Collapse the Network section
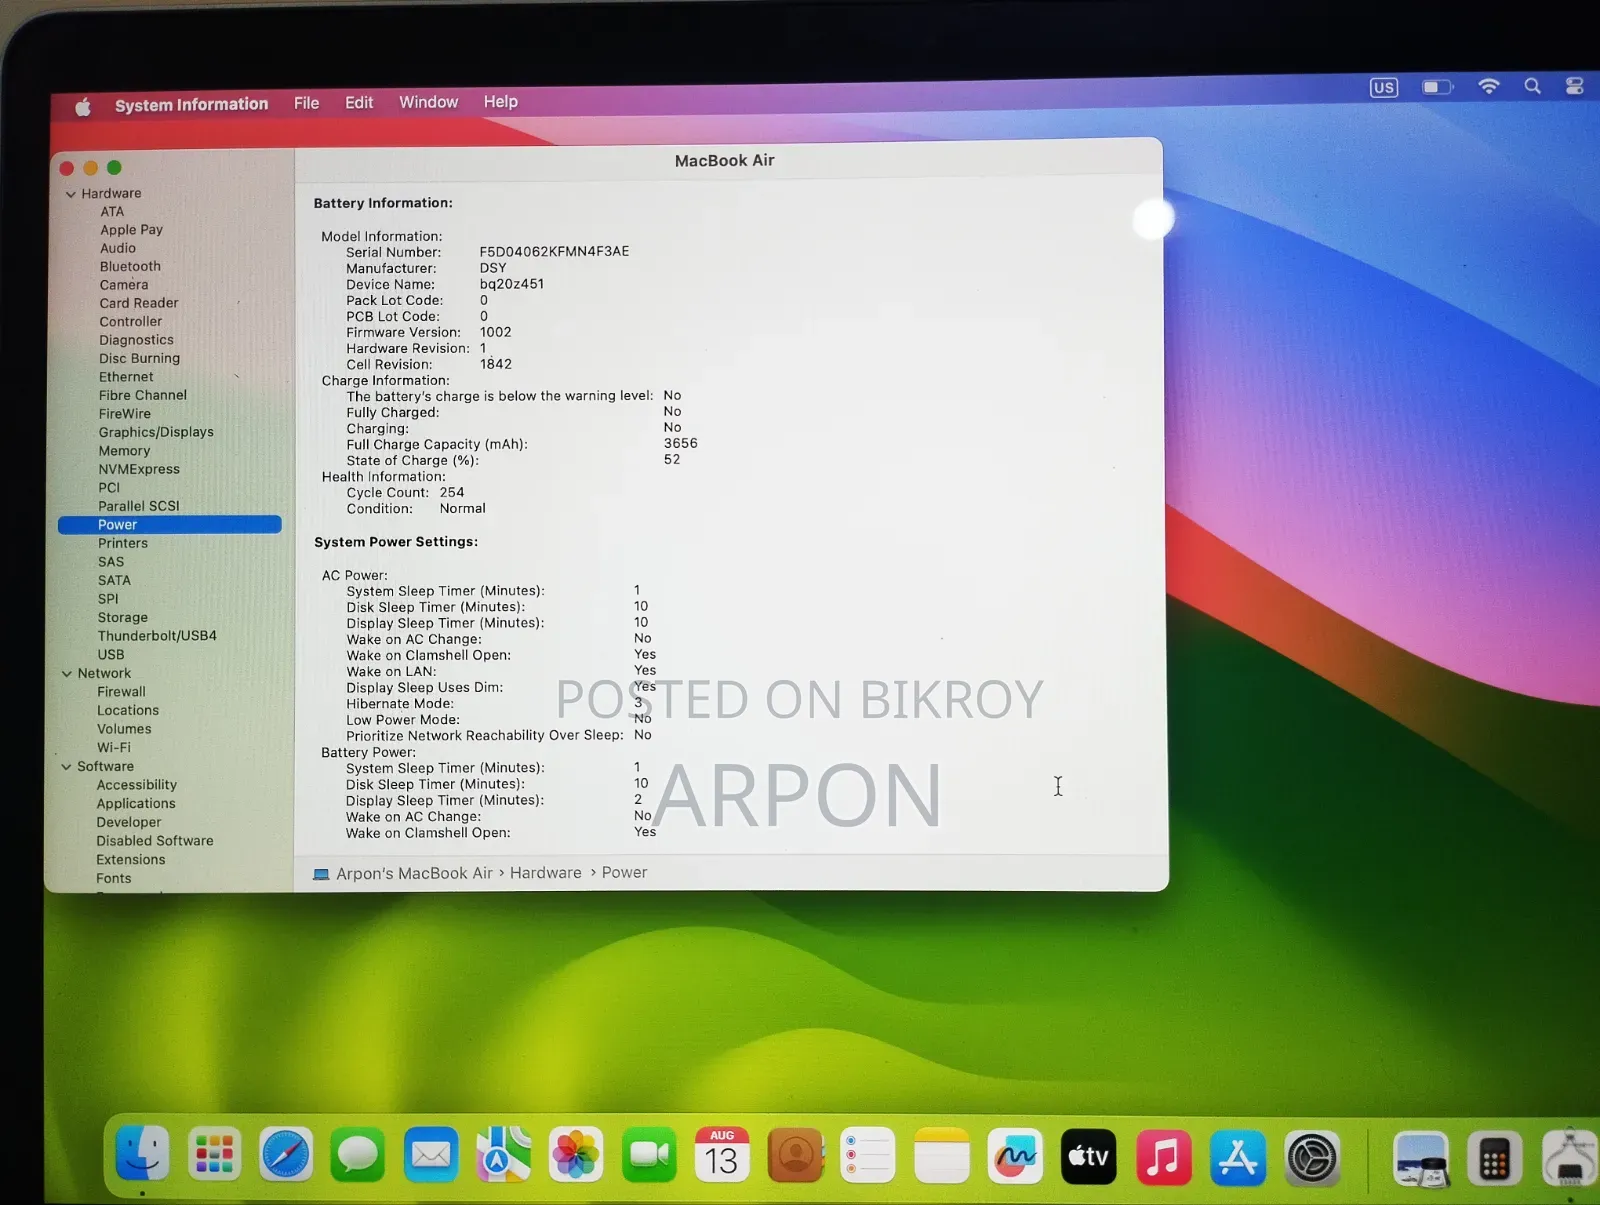1600x1205 pixels. point(67,674)
